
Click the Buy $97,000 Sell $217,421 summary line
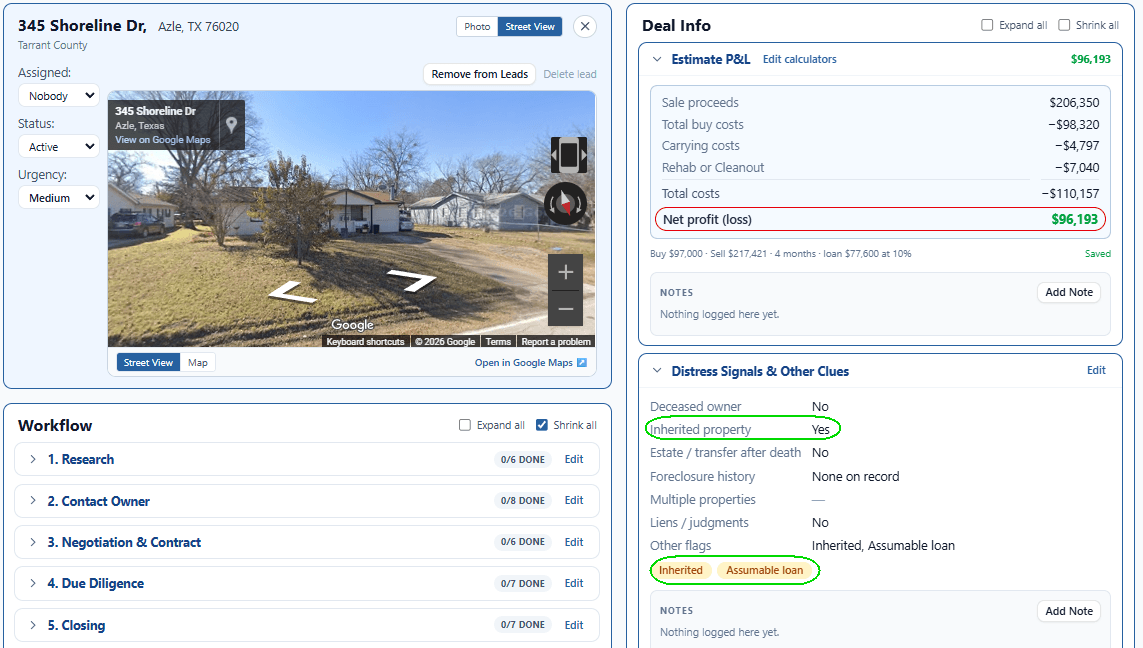781,254
